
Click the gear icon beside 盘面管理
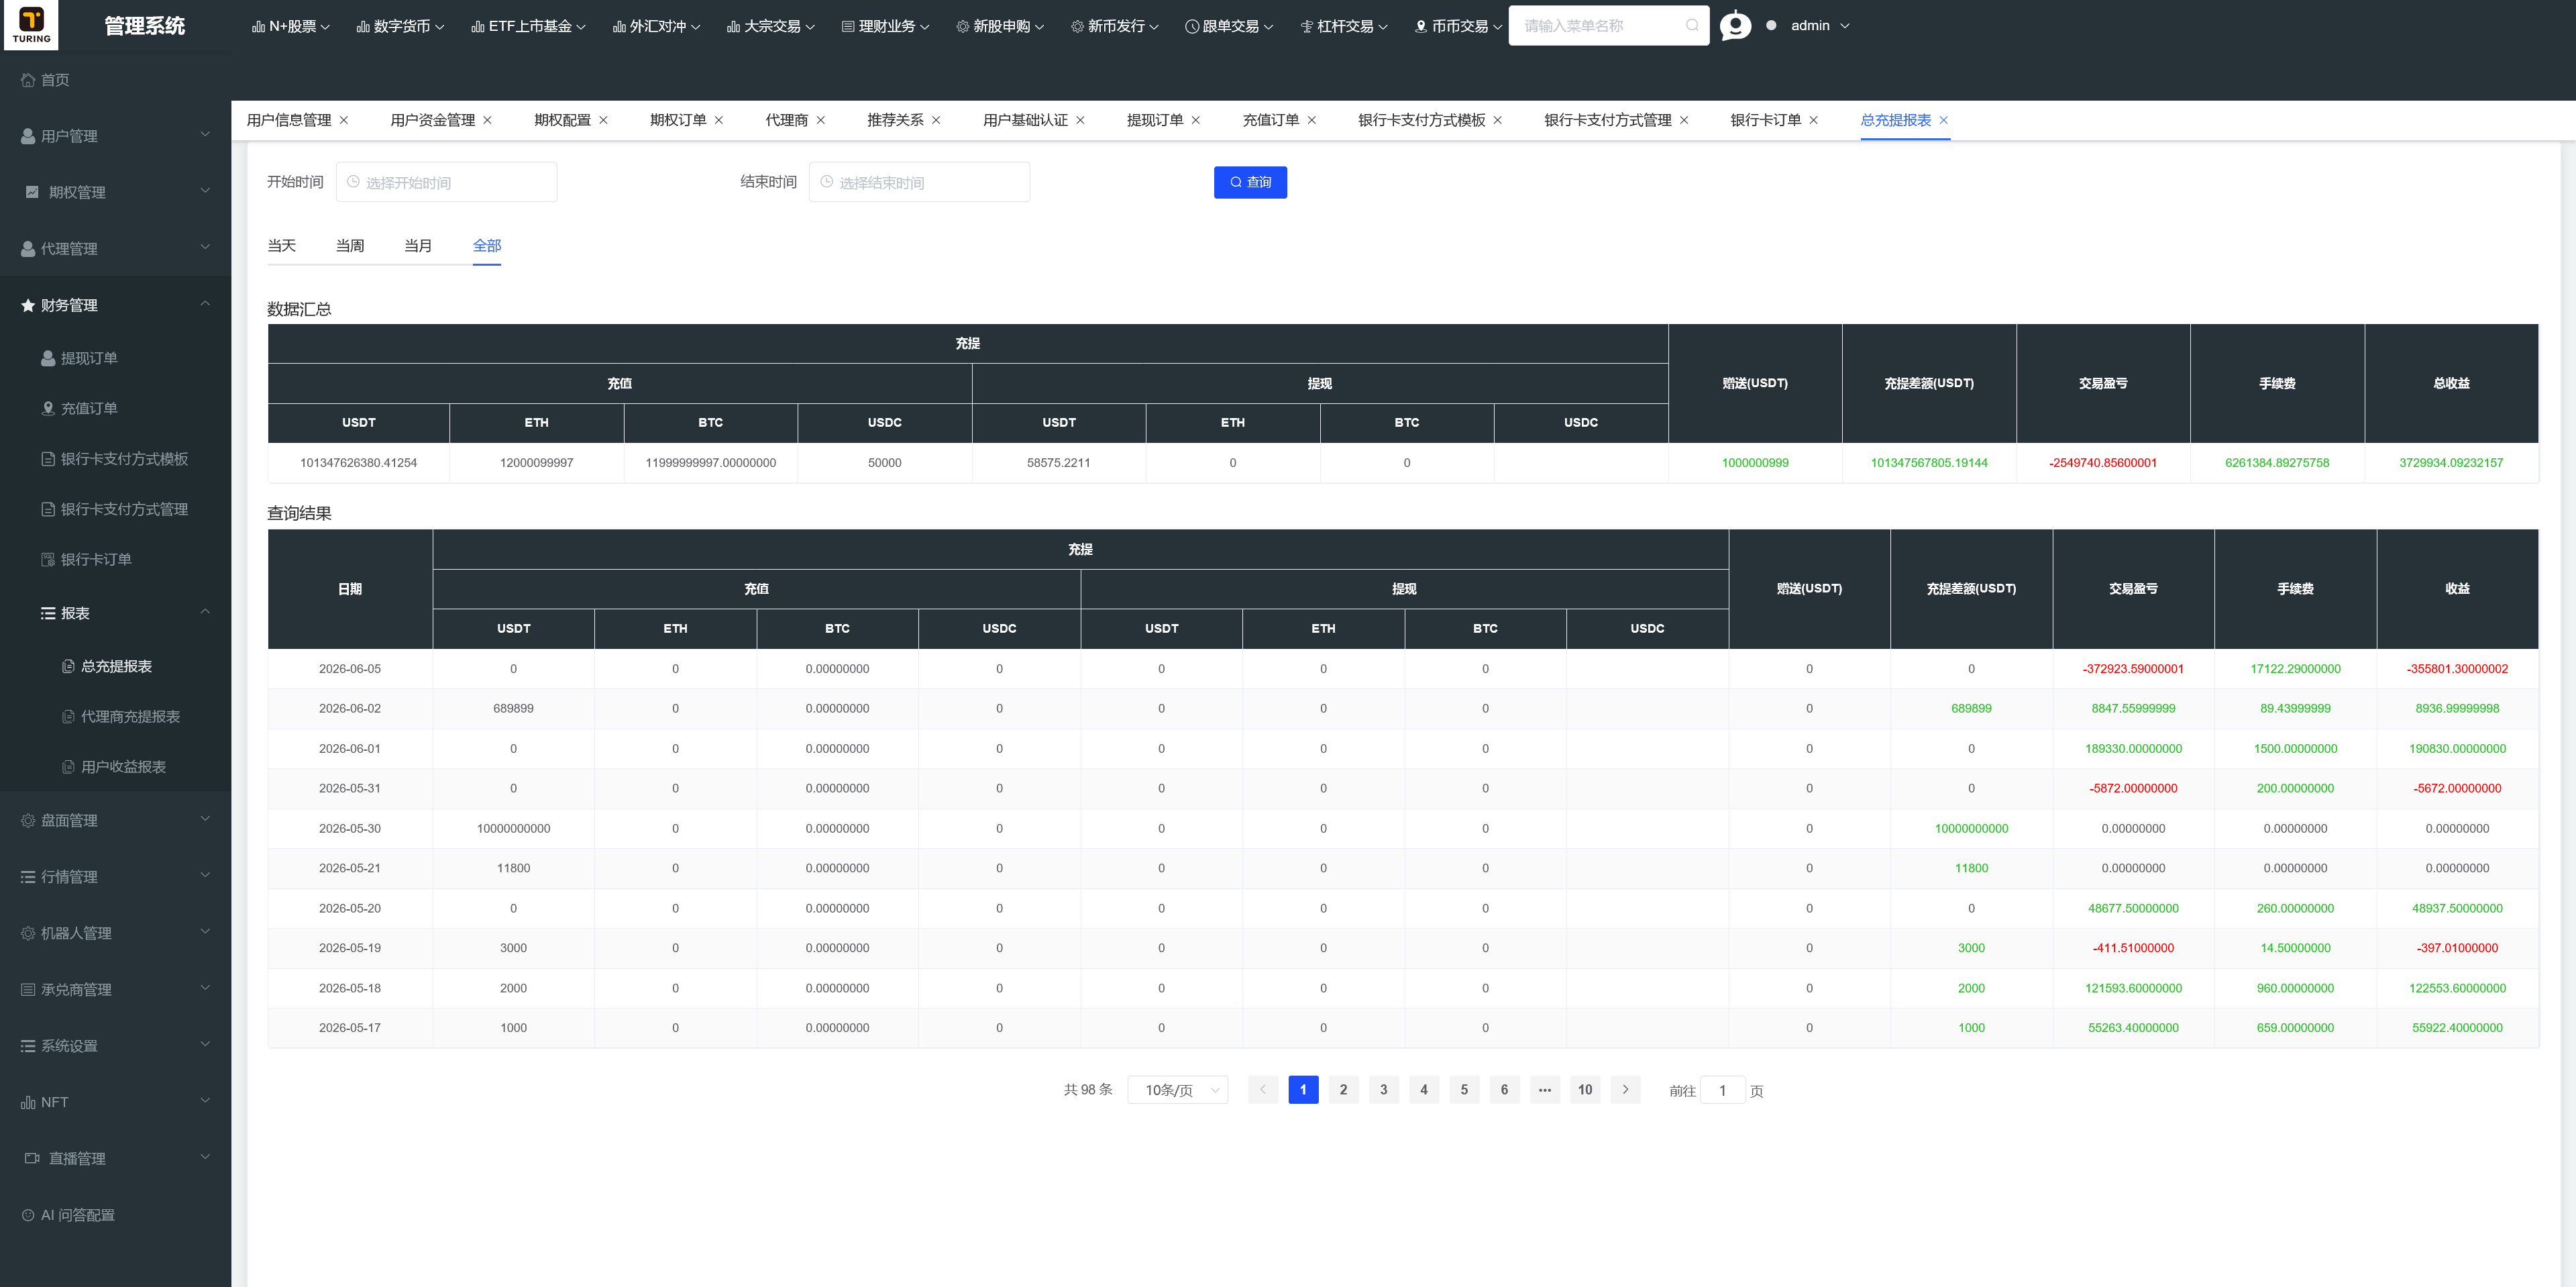tap(28, 820)
